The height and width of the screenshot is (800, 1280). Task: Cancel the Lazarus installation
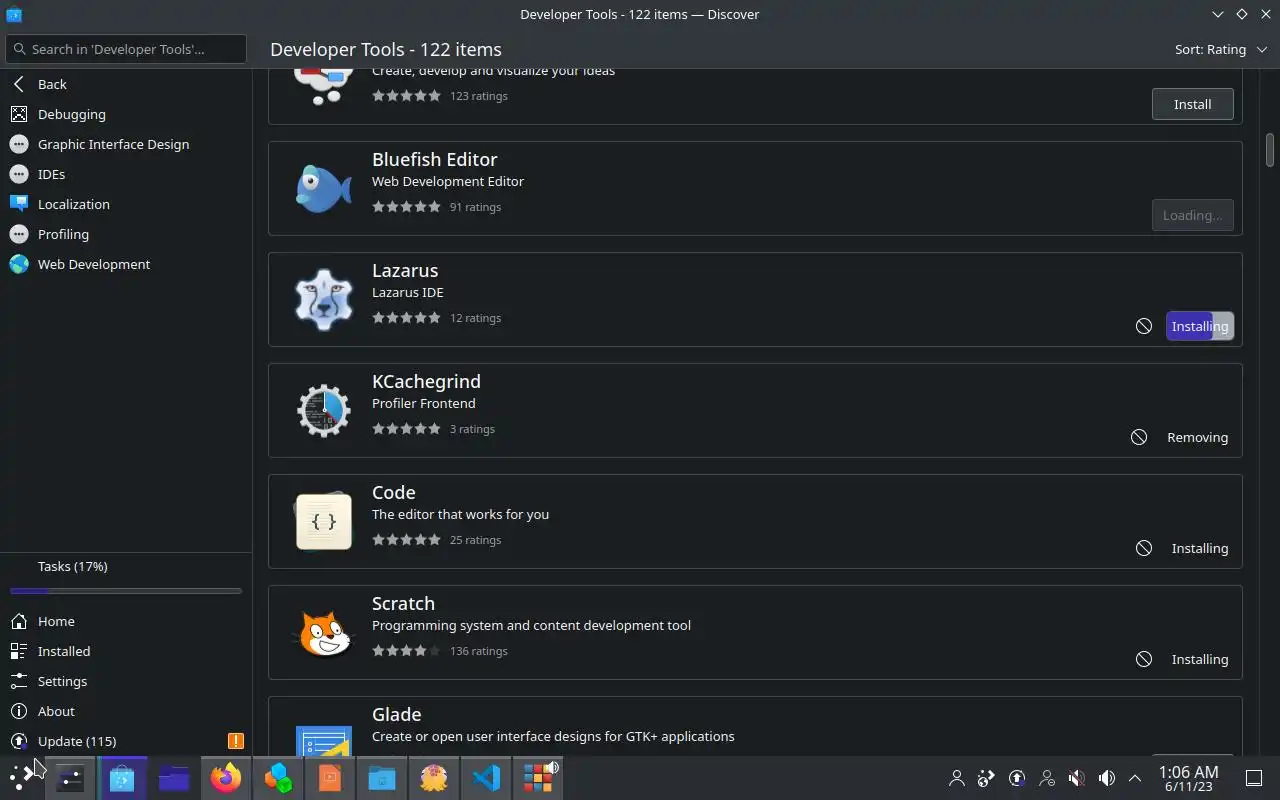[x=1144, y=326]
